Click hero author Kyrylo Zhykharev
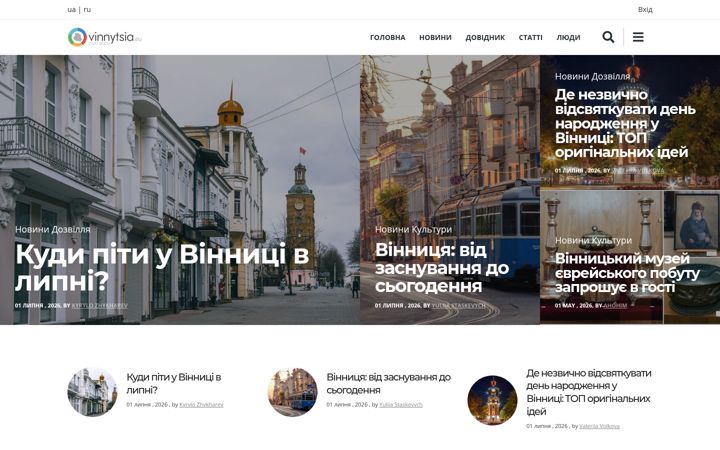The height and width of the screenshot is (450, 720). click(100, 305)
